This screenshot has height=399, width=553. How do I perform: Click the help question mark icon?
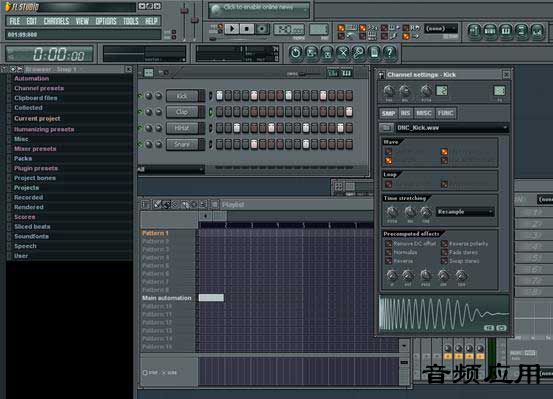pyautogui.click(x=390, y=53)
